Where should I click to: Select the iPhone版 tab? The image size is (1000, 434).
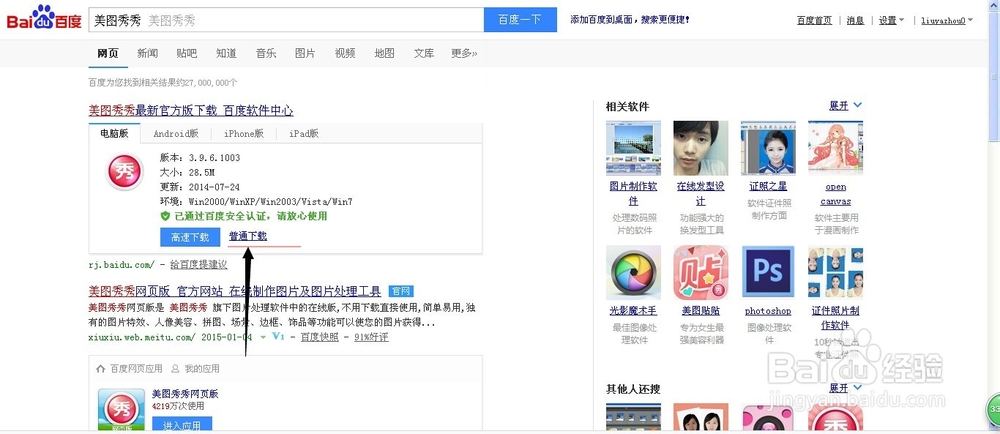[x=244, y=133]
